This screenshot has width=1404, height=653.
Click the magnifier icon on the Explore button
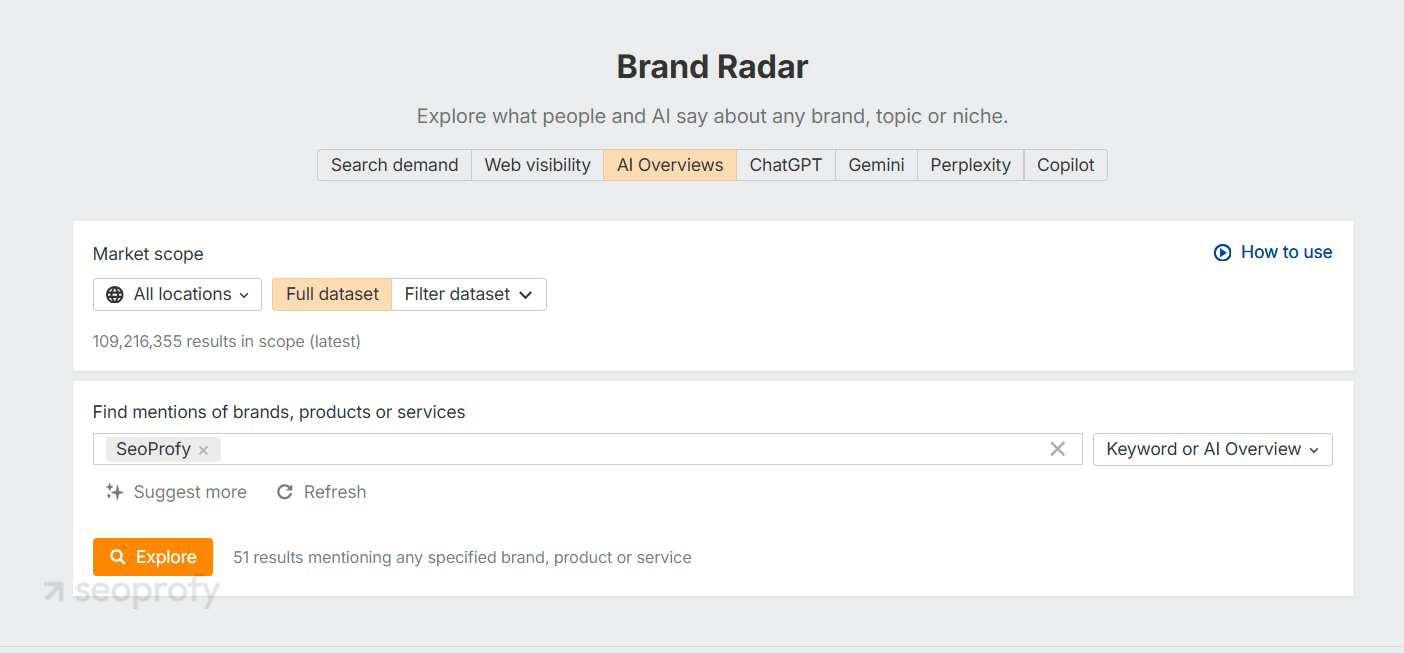click(118, 557)
